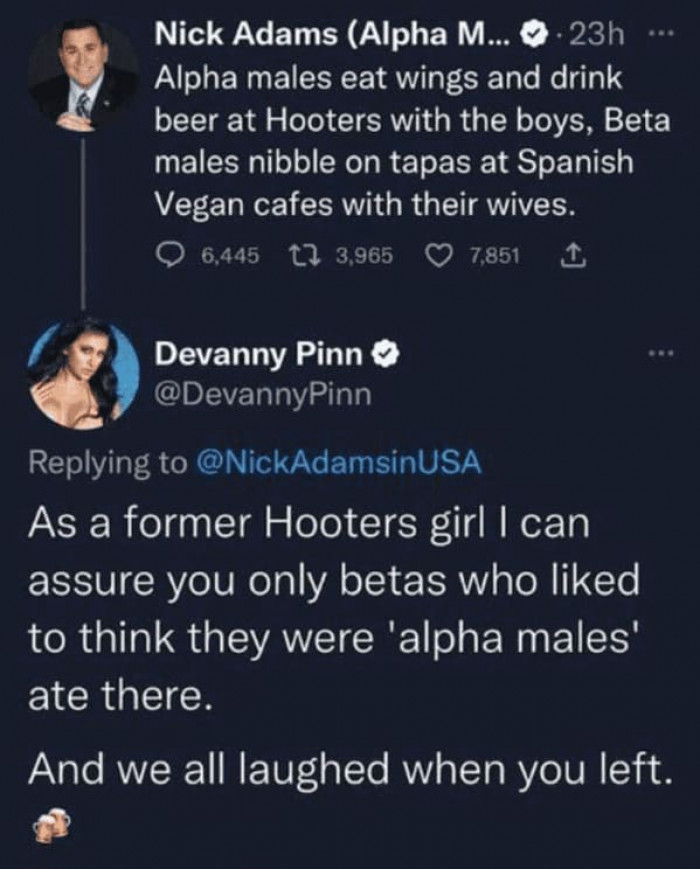Click the reply speech bubble icon

[x=169, y=255]
